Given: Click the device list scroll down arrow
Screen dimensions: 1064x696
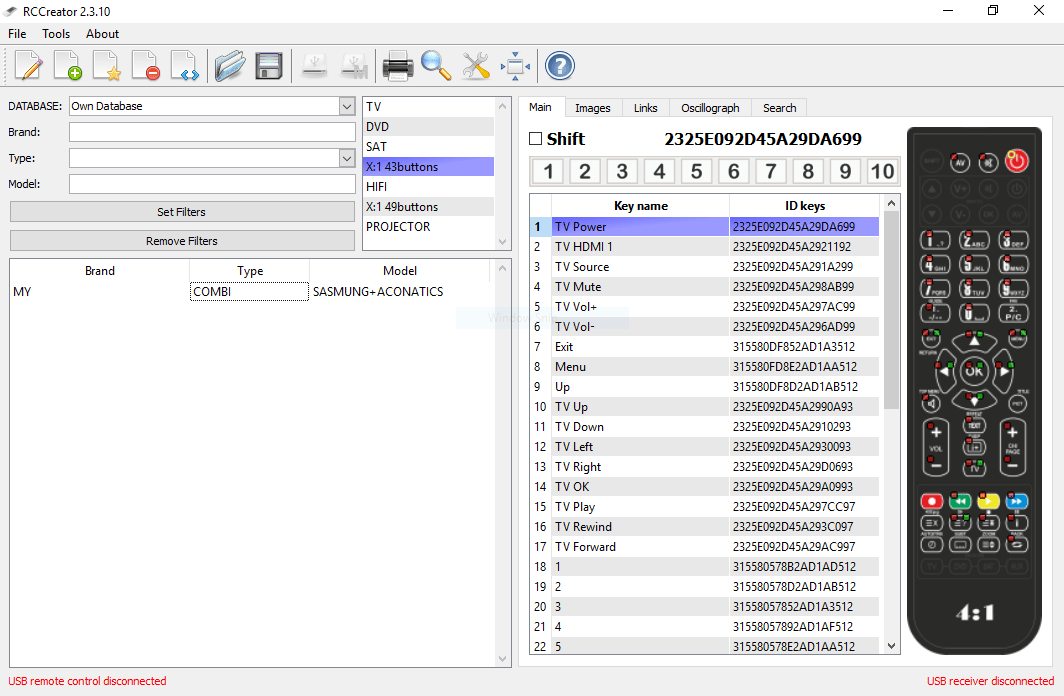Looking at the screenshot, I should [x=502, y=241].
